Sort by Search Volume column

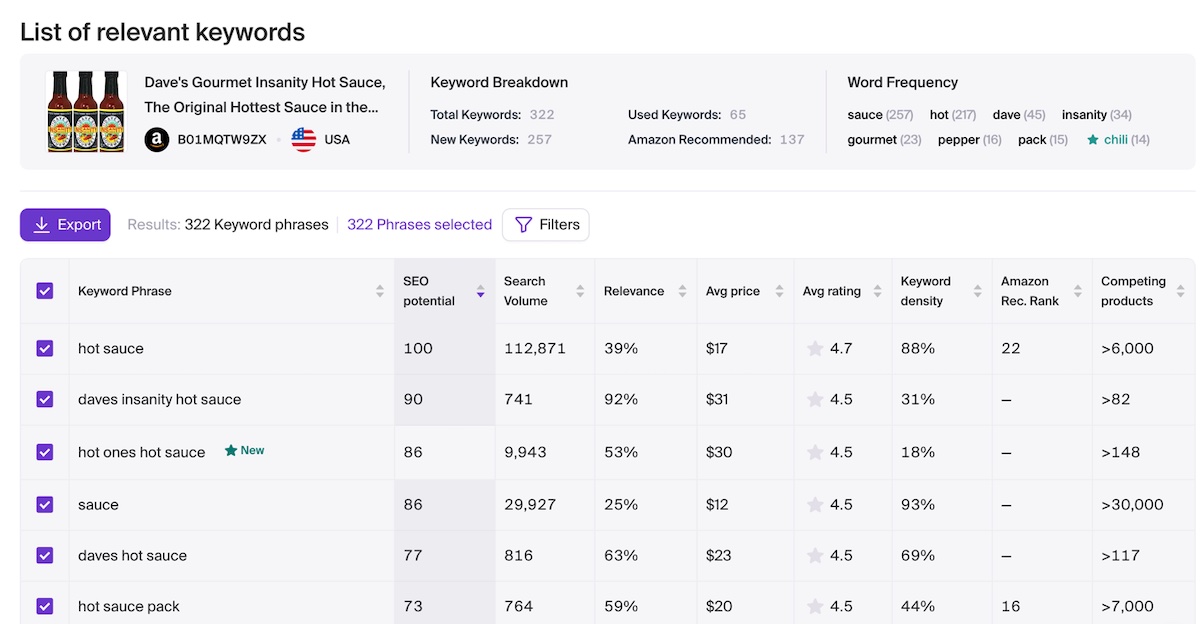coord(580,292)
